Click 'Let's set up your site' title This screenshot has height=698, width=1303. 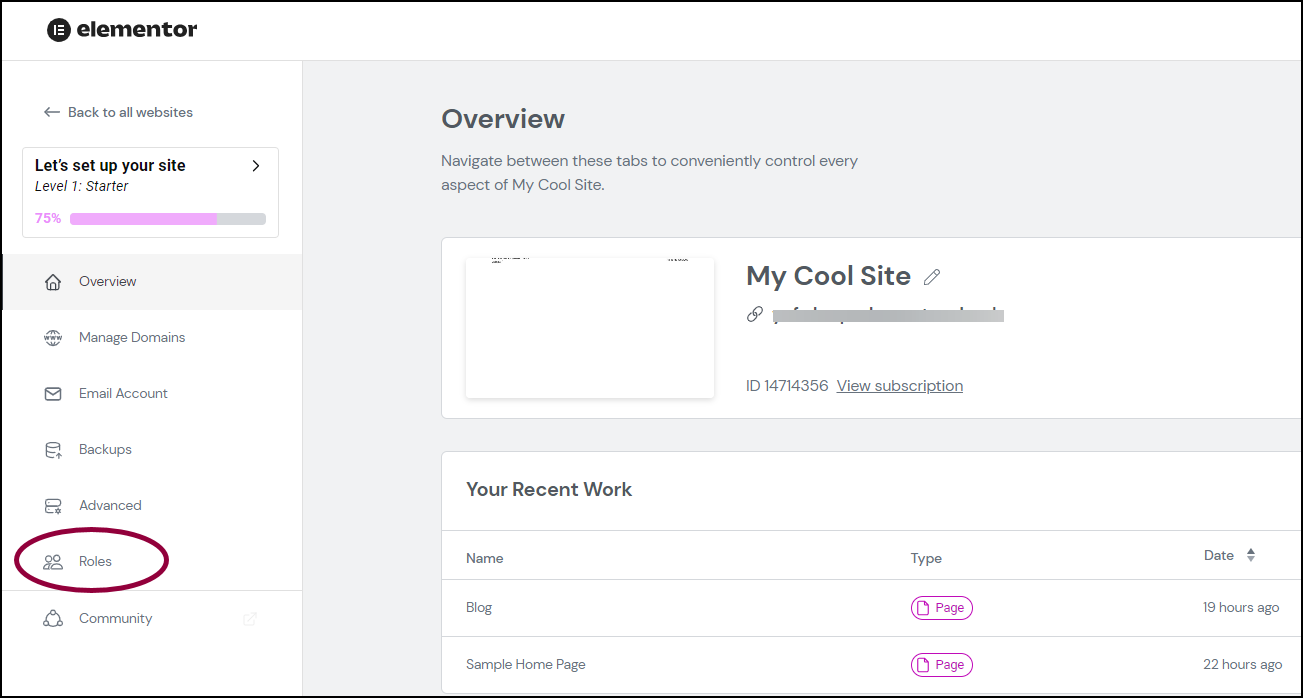tap(110, 166)
